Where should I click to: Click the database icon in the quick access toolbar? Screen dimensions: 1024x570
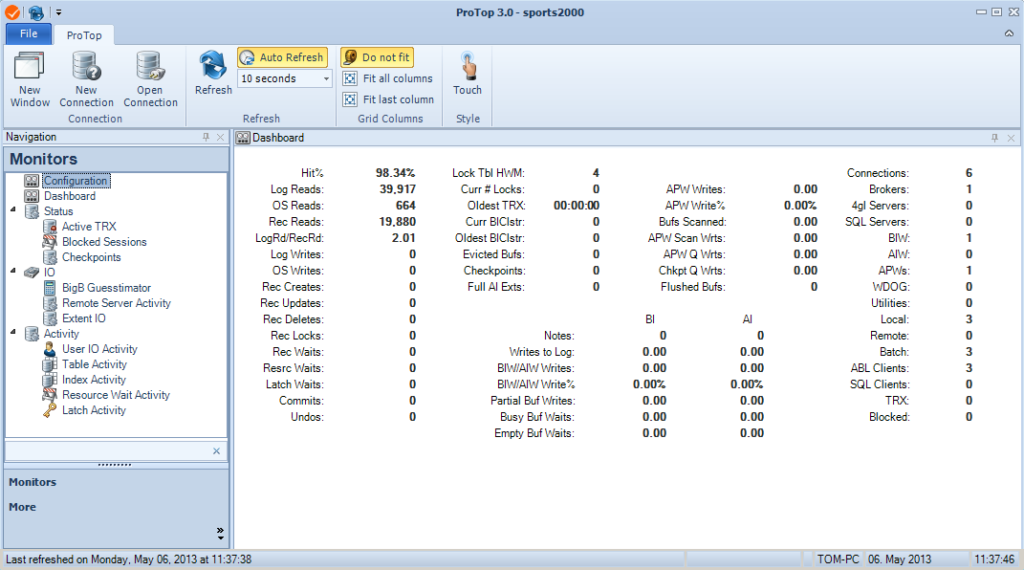[36, 12]
